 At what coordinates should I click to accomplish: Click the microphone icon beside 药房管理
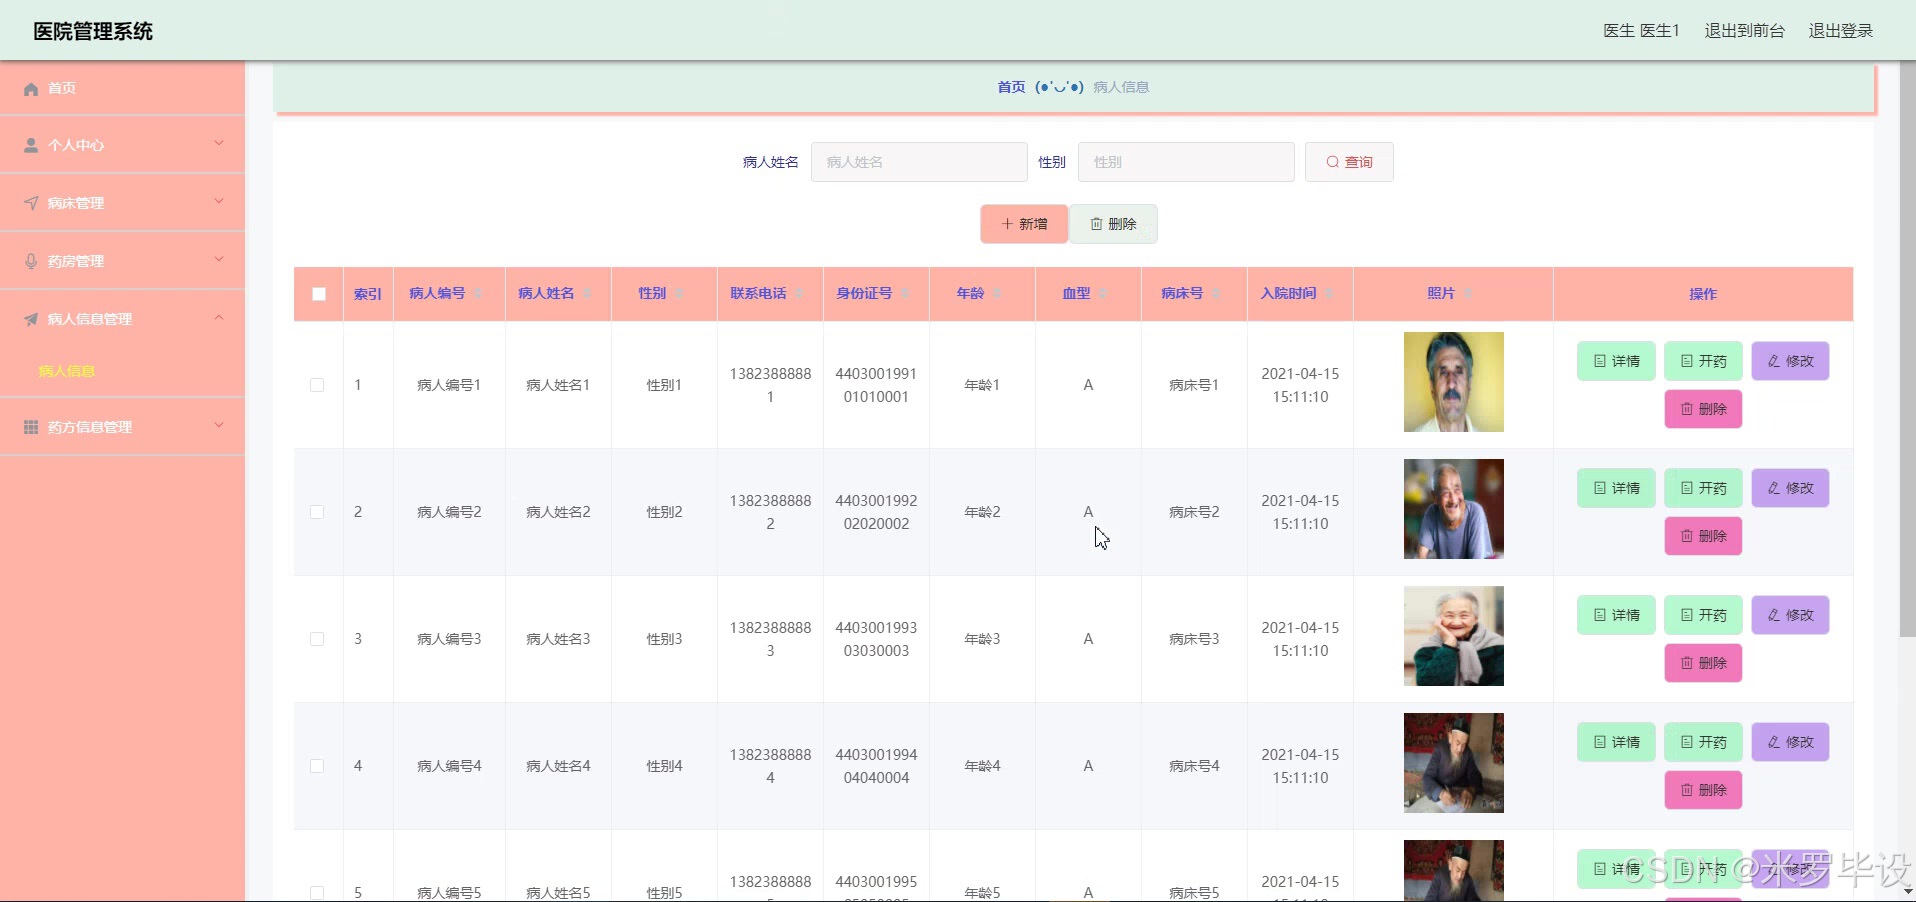[x=31, y=261]
